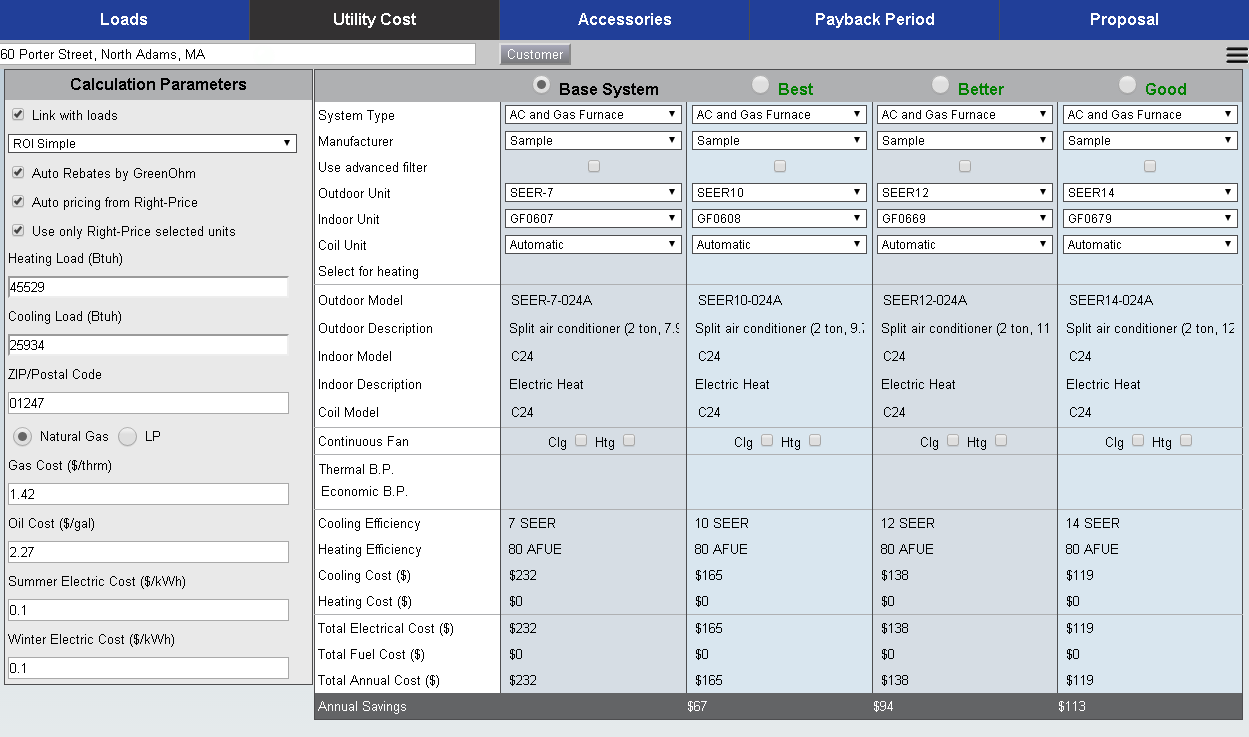
Task: Open the Best column GF0608 indoor unit dropdown
Action: point(779,219)
